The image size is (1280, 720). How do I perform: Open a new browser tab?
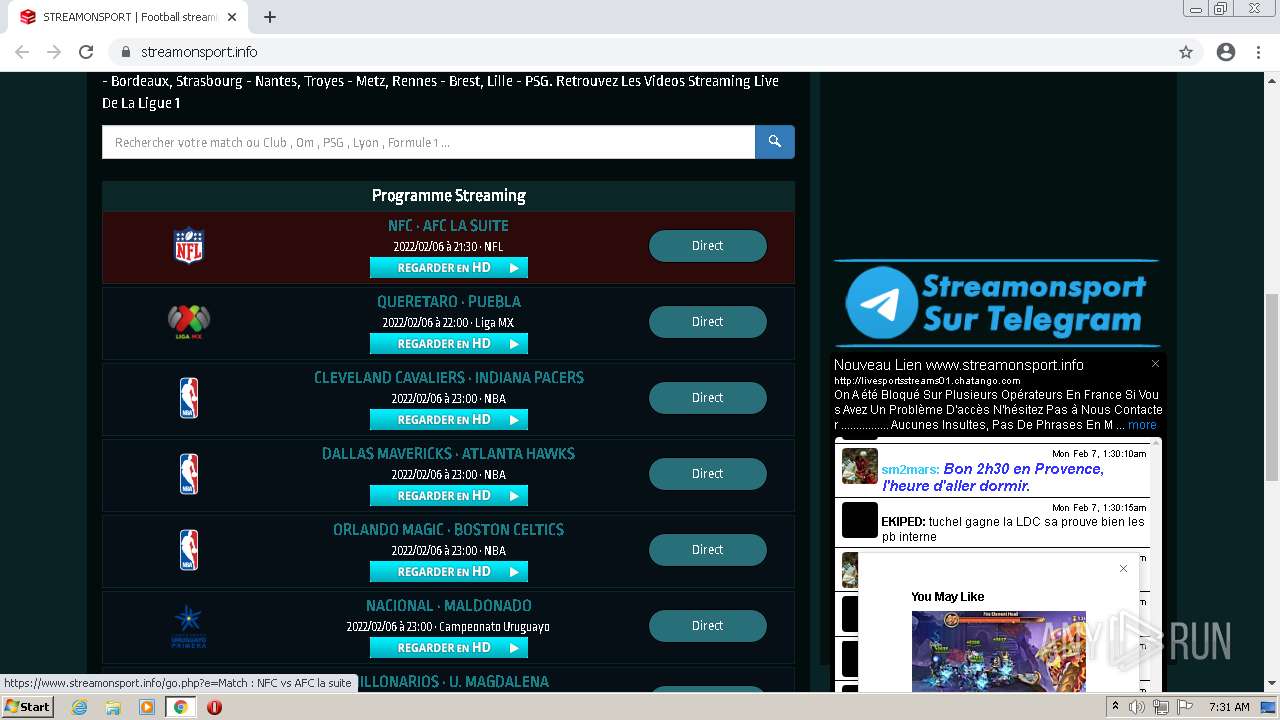270,17
